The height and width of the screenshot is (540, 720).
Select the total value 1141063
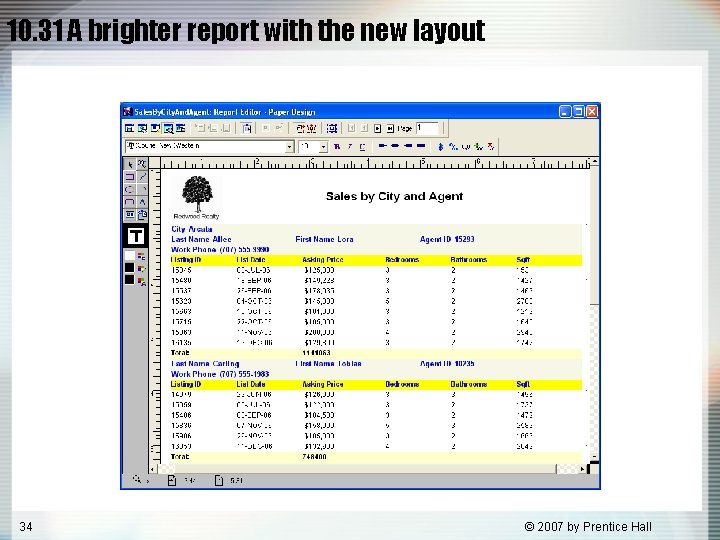[x=316, y=353]
